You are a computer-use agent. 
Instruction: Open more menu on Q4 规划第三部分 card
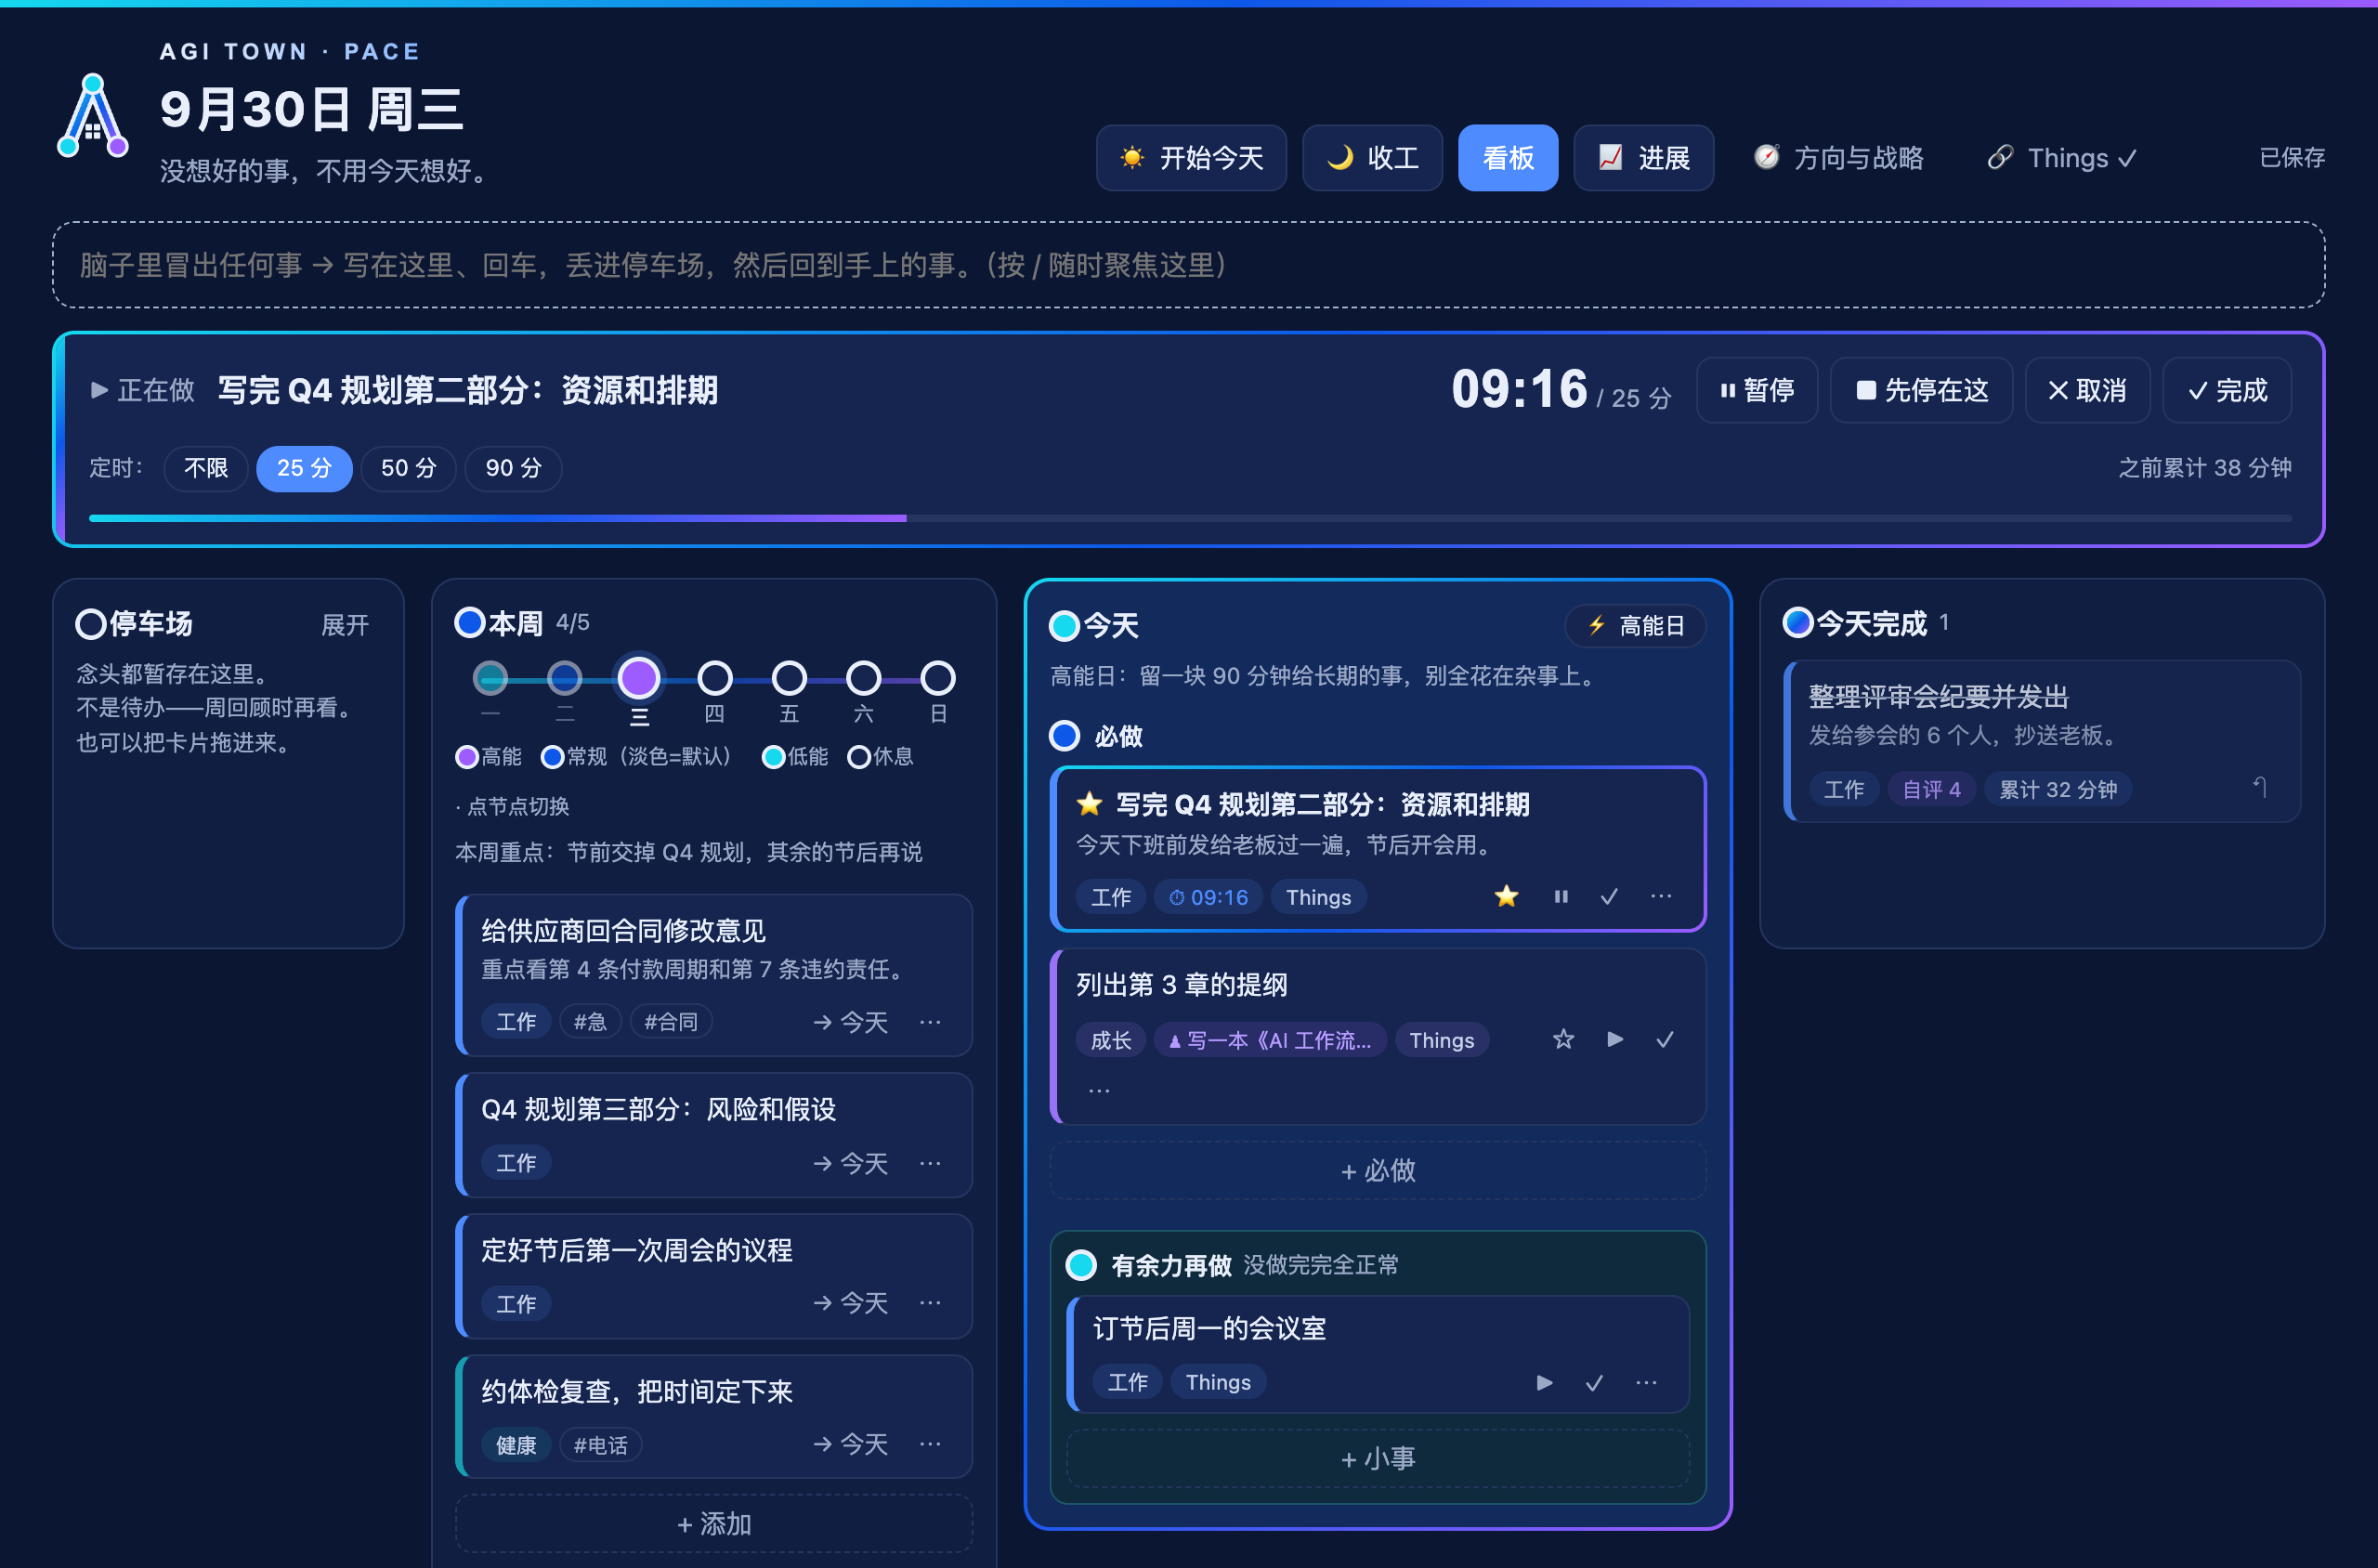click(x=930, y=1163)
